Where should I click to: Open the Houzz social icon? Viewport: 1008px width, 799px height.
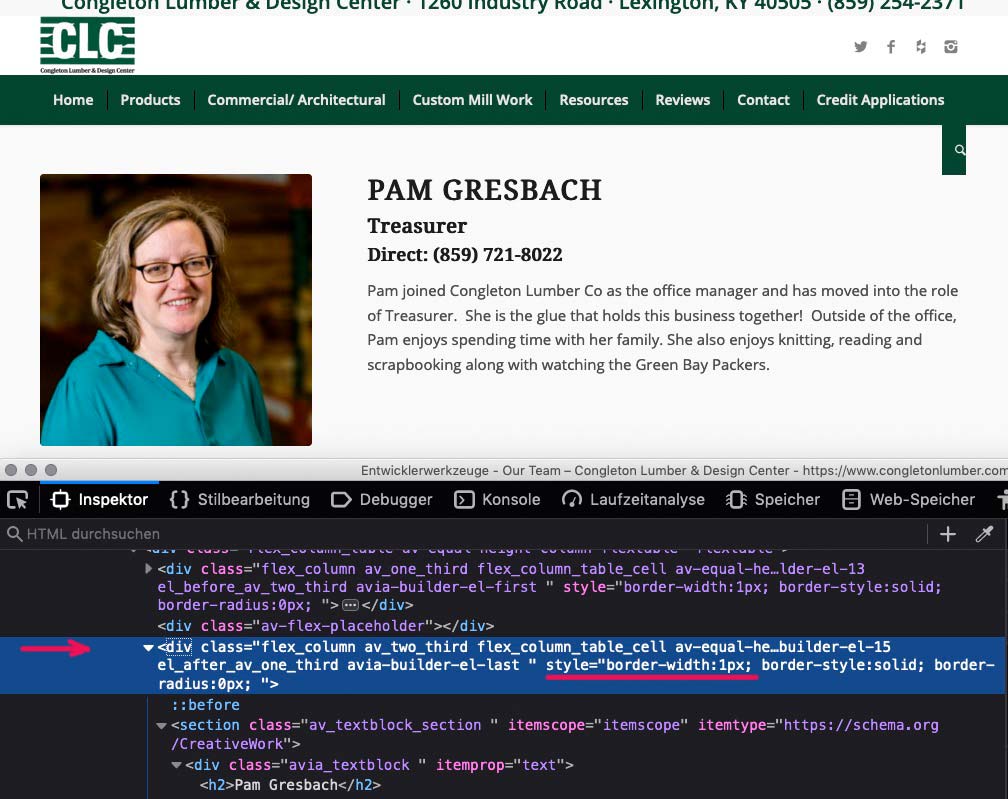pyautogui.click(x=921, y=47)
